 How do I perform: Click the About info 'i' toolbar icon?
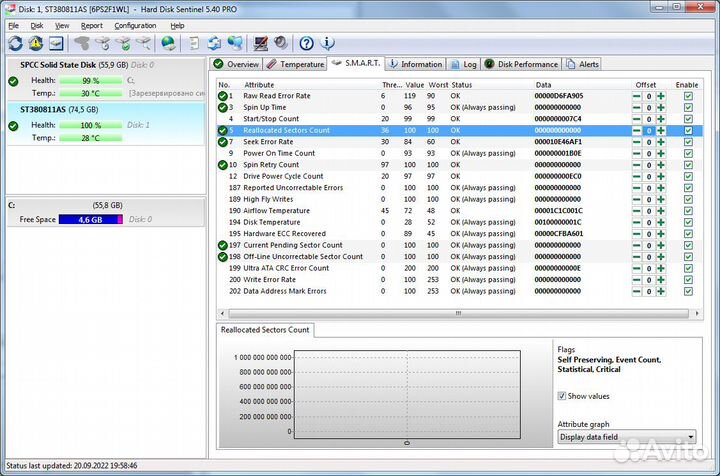coord(326,43)
